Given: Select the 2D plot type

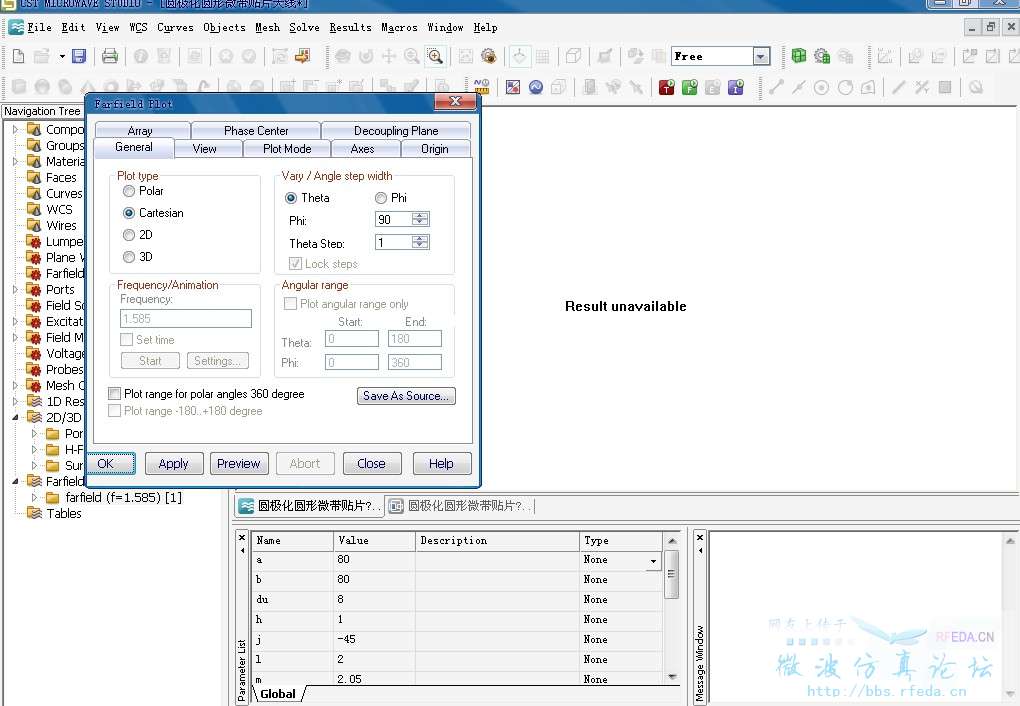Looking at the screenshot, I should [129, 235].
